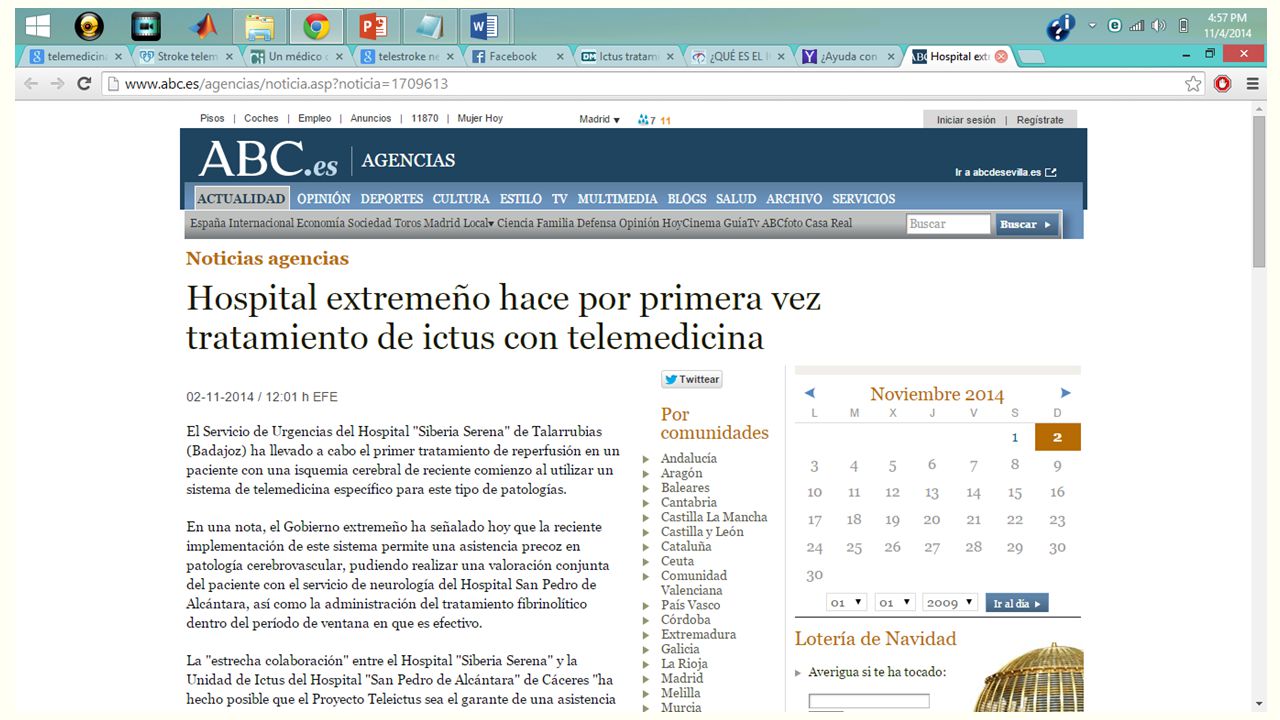Close the Hospital extremeño tab
The height and width of the screenshot is (720, 1280).
click(x=1001, y=57)
